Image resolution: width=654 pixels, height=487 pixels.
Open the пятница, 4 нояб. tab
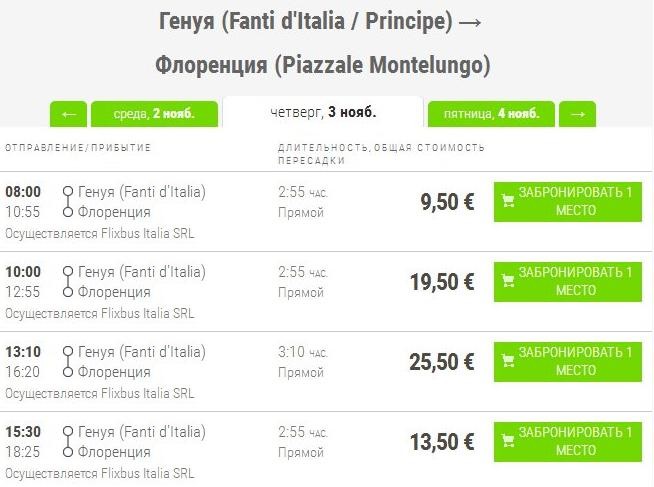click(x=491, y=114)
